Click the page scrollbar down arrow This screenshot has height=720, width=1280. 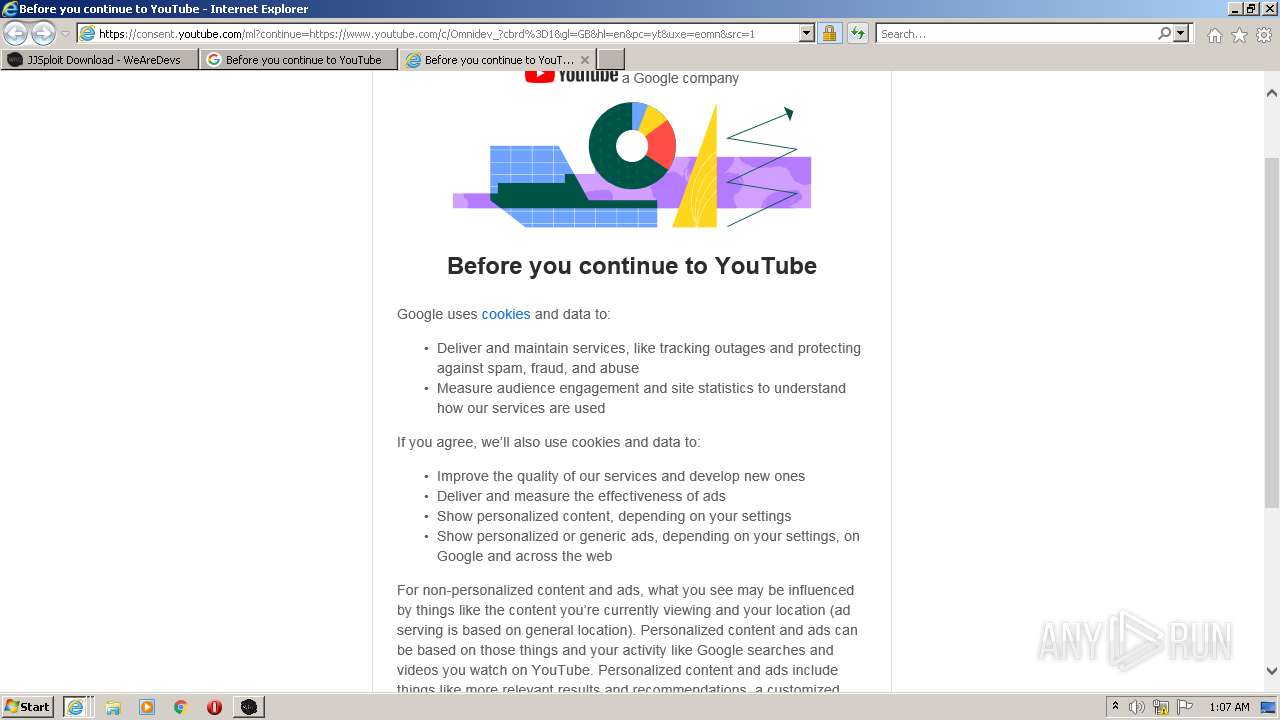[x=1272, y=671]
